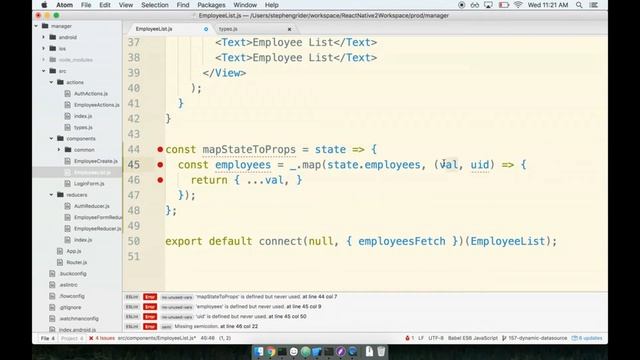Open AuthActions.js in tree
The width and height of the screenshot is (640, 360).
click(x=91, y=93)
